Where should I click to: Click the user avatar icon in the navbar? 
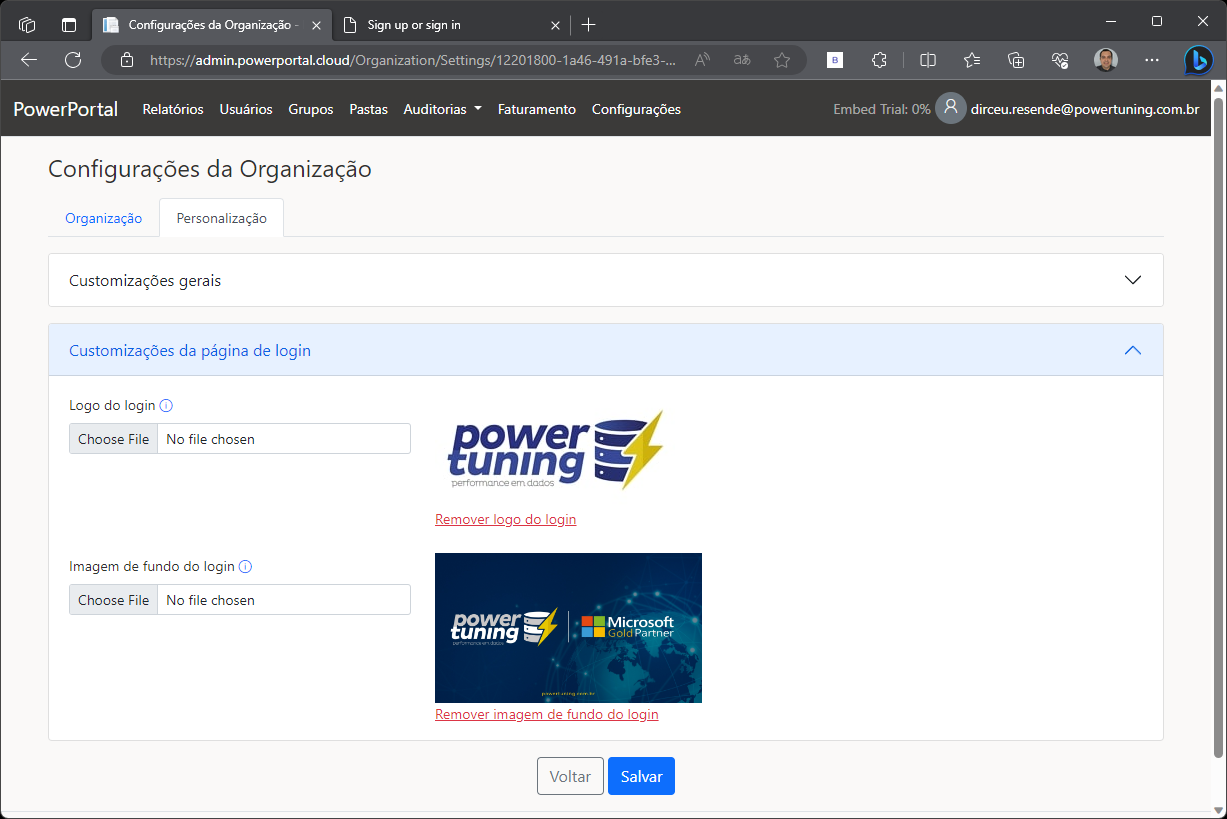coord(950,109)
